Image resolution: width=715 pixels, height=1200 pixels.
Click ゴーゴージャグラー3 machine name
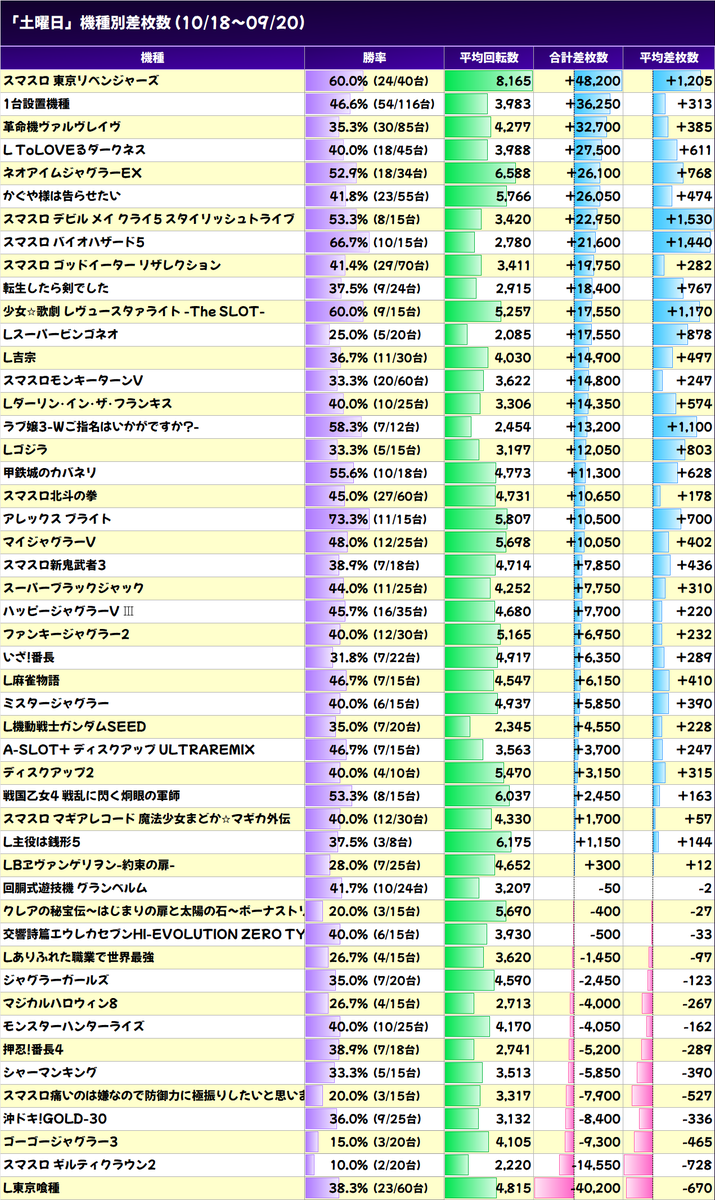[x=61, y=1142]
